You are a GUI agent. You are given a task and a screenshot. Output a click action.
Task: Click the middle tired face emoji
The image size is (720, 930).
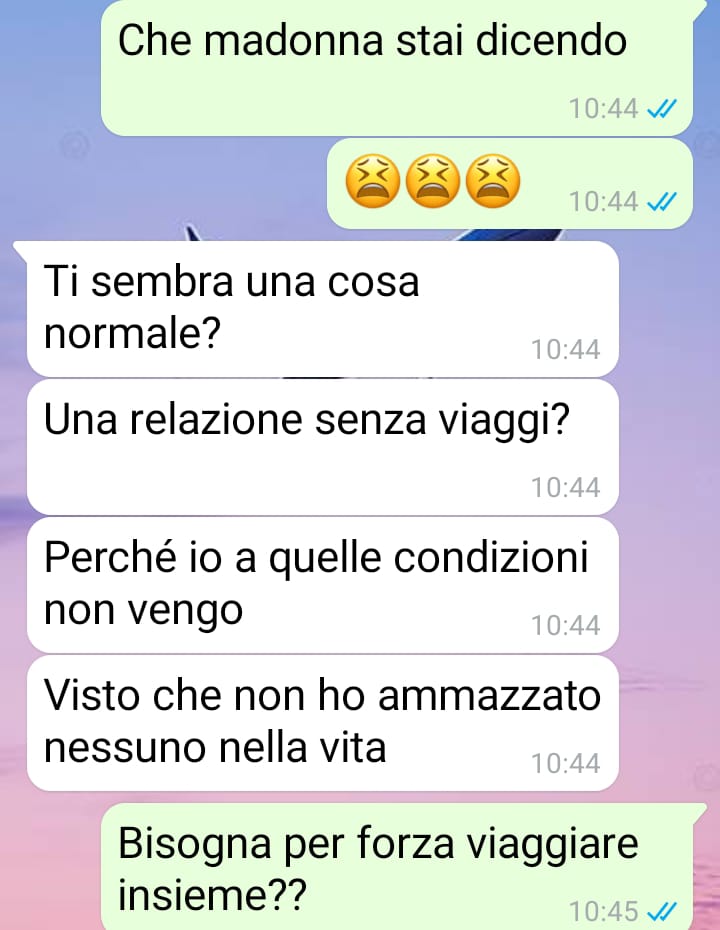coord(433,181)
